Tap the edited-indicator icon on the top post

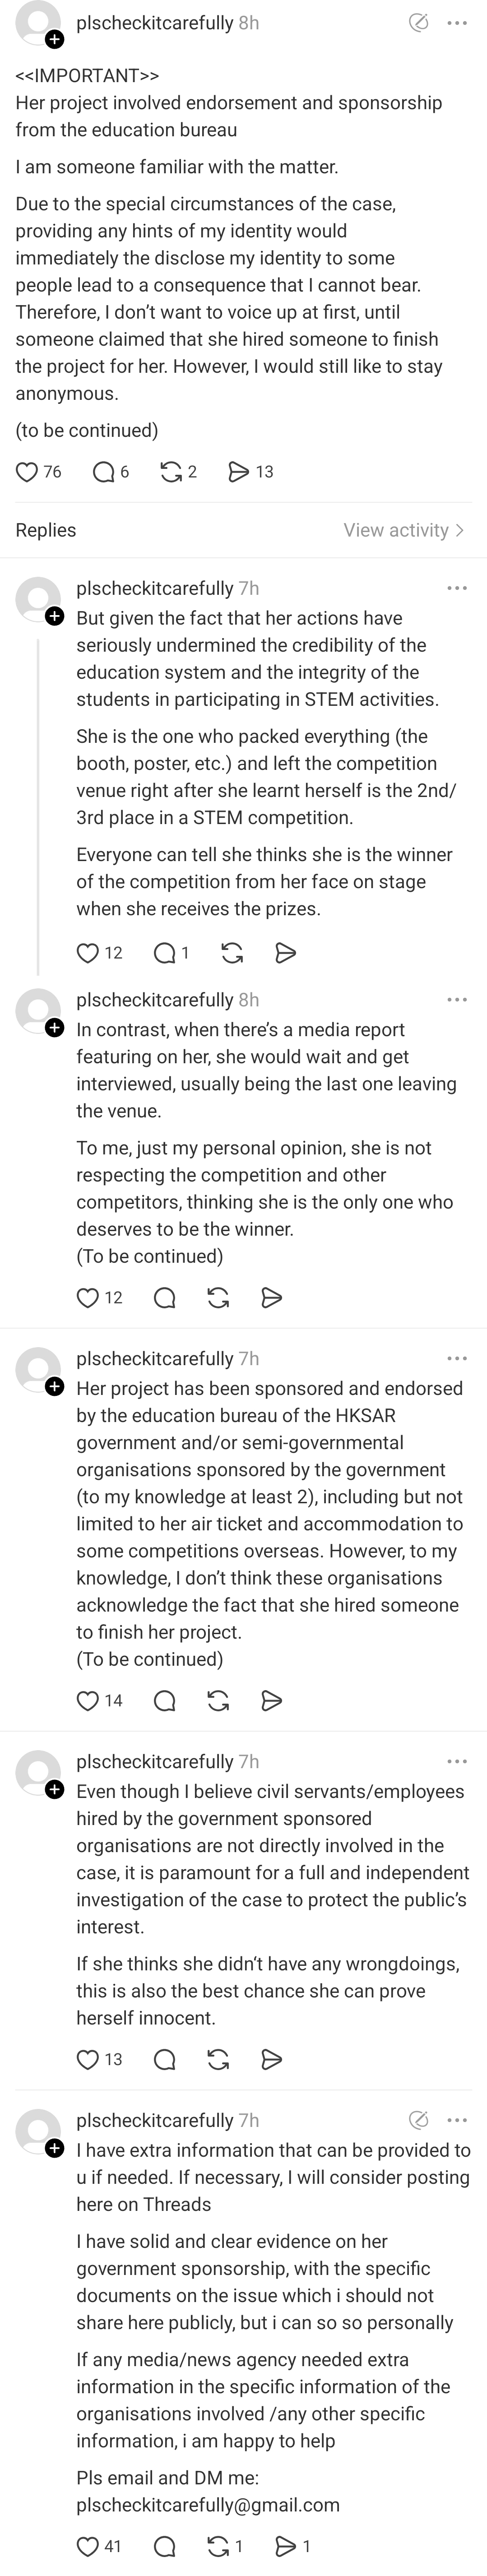pos(419,23)
